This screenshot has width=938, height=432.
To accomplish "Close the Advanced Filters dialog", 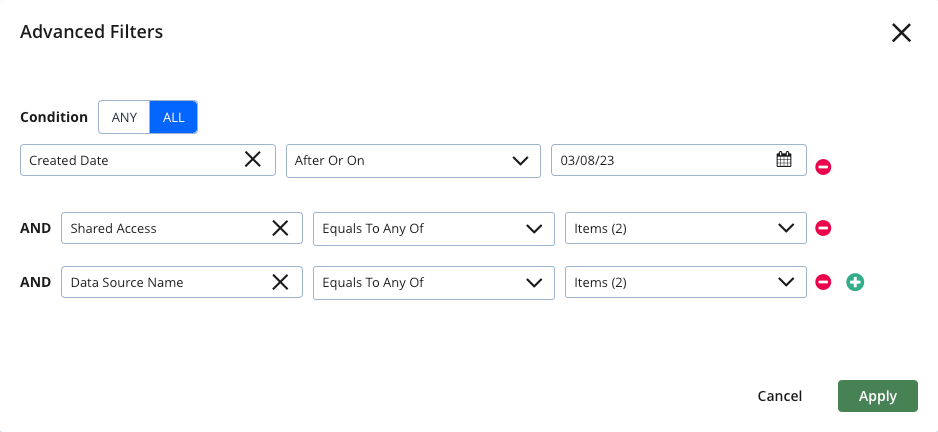I will (x=901, y=33).
